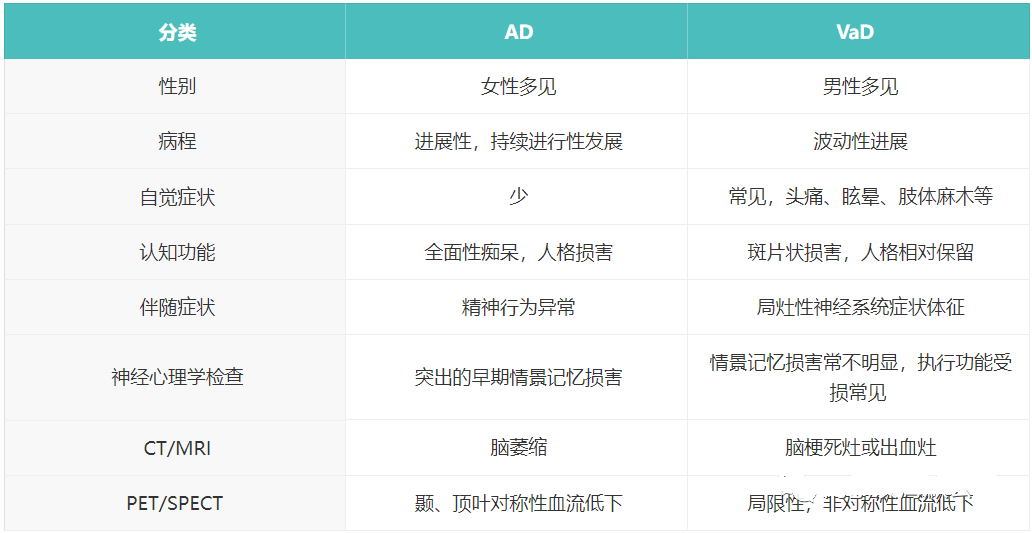Click the 斑片状损害，人格相对保留 cell
The width and height of the screenshot is (1032, 533).
pyautogui.click(x=859, y=252)
